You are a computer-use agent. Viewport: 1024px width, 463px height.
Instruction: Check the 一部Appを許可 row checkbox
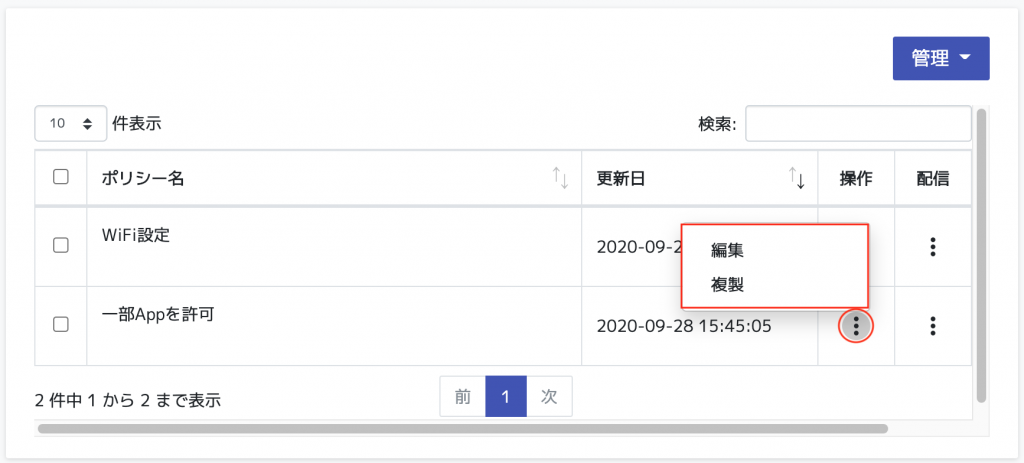pos(61,324)
